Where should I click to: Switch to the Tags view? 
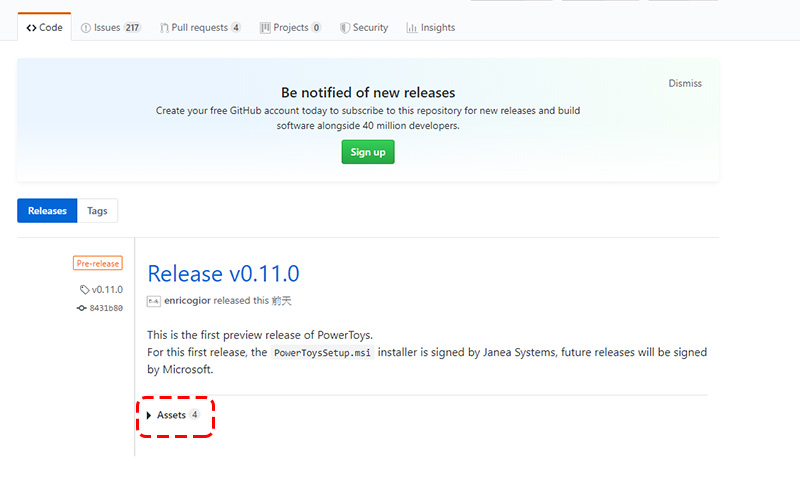97,211
